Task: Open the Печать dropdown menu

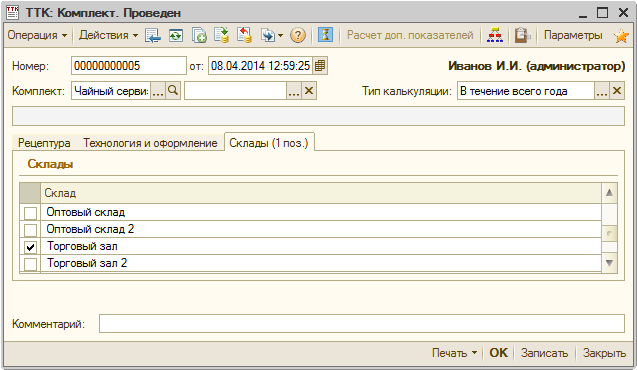Action: (454, 353)
